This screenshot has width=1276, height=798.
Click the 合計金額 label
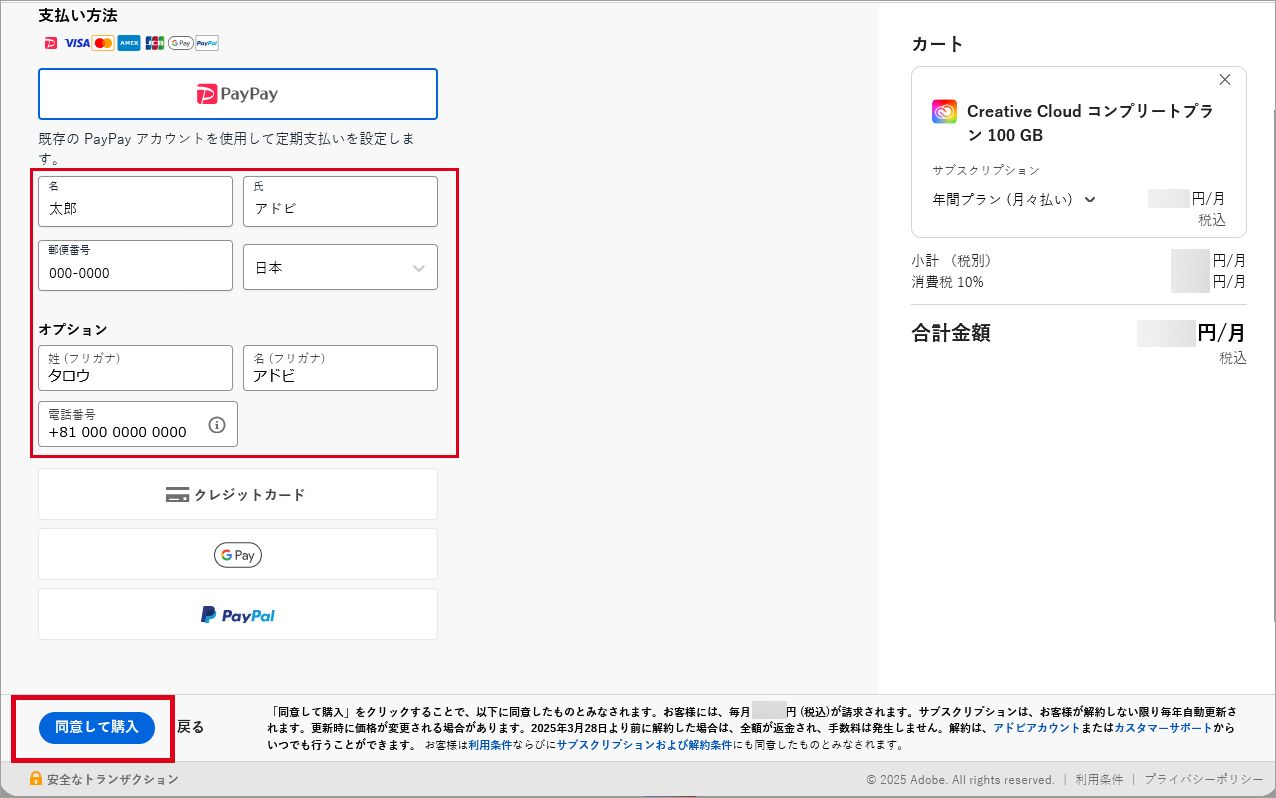(951, 333)
